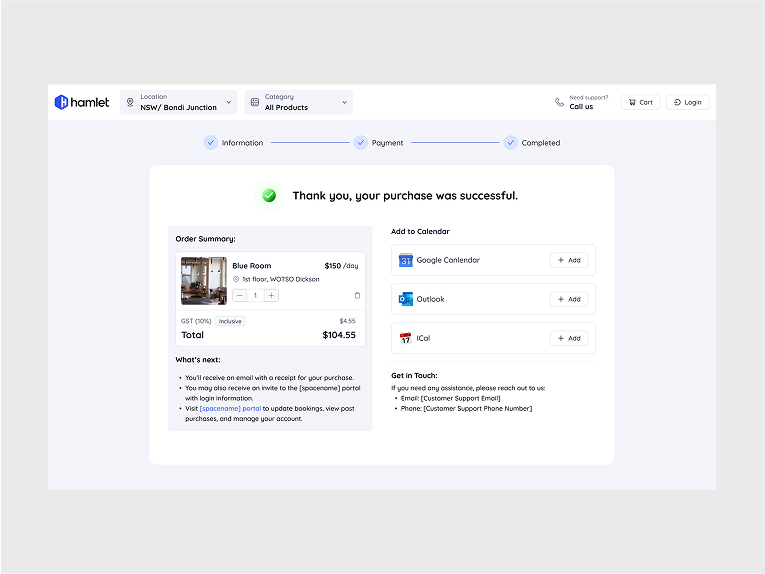Viewport: 765px width, 574px height.
Task: Click the Inclusive GST tag
Action: point(230,321)
